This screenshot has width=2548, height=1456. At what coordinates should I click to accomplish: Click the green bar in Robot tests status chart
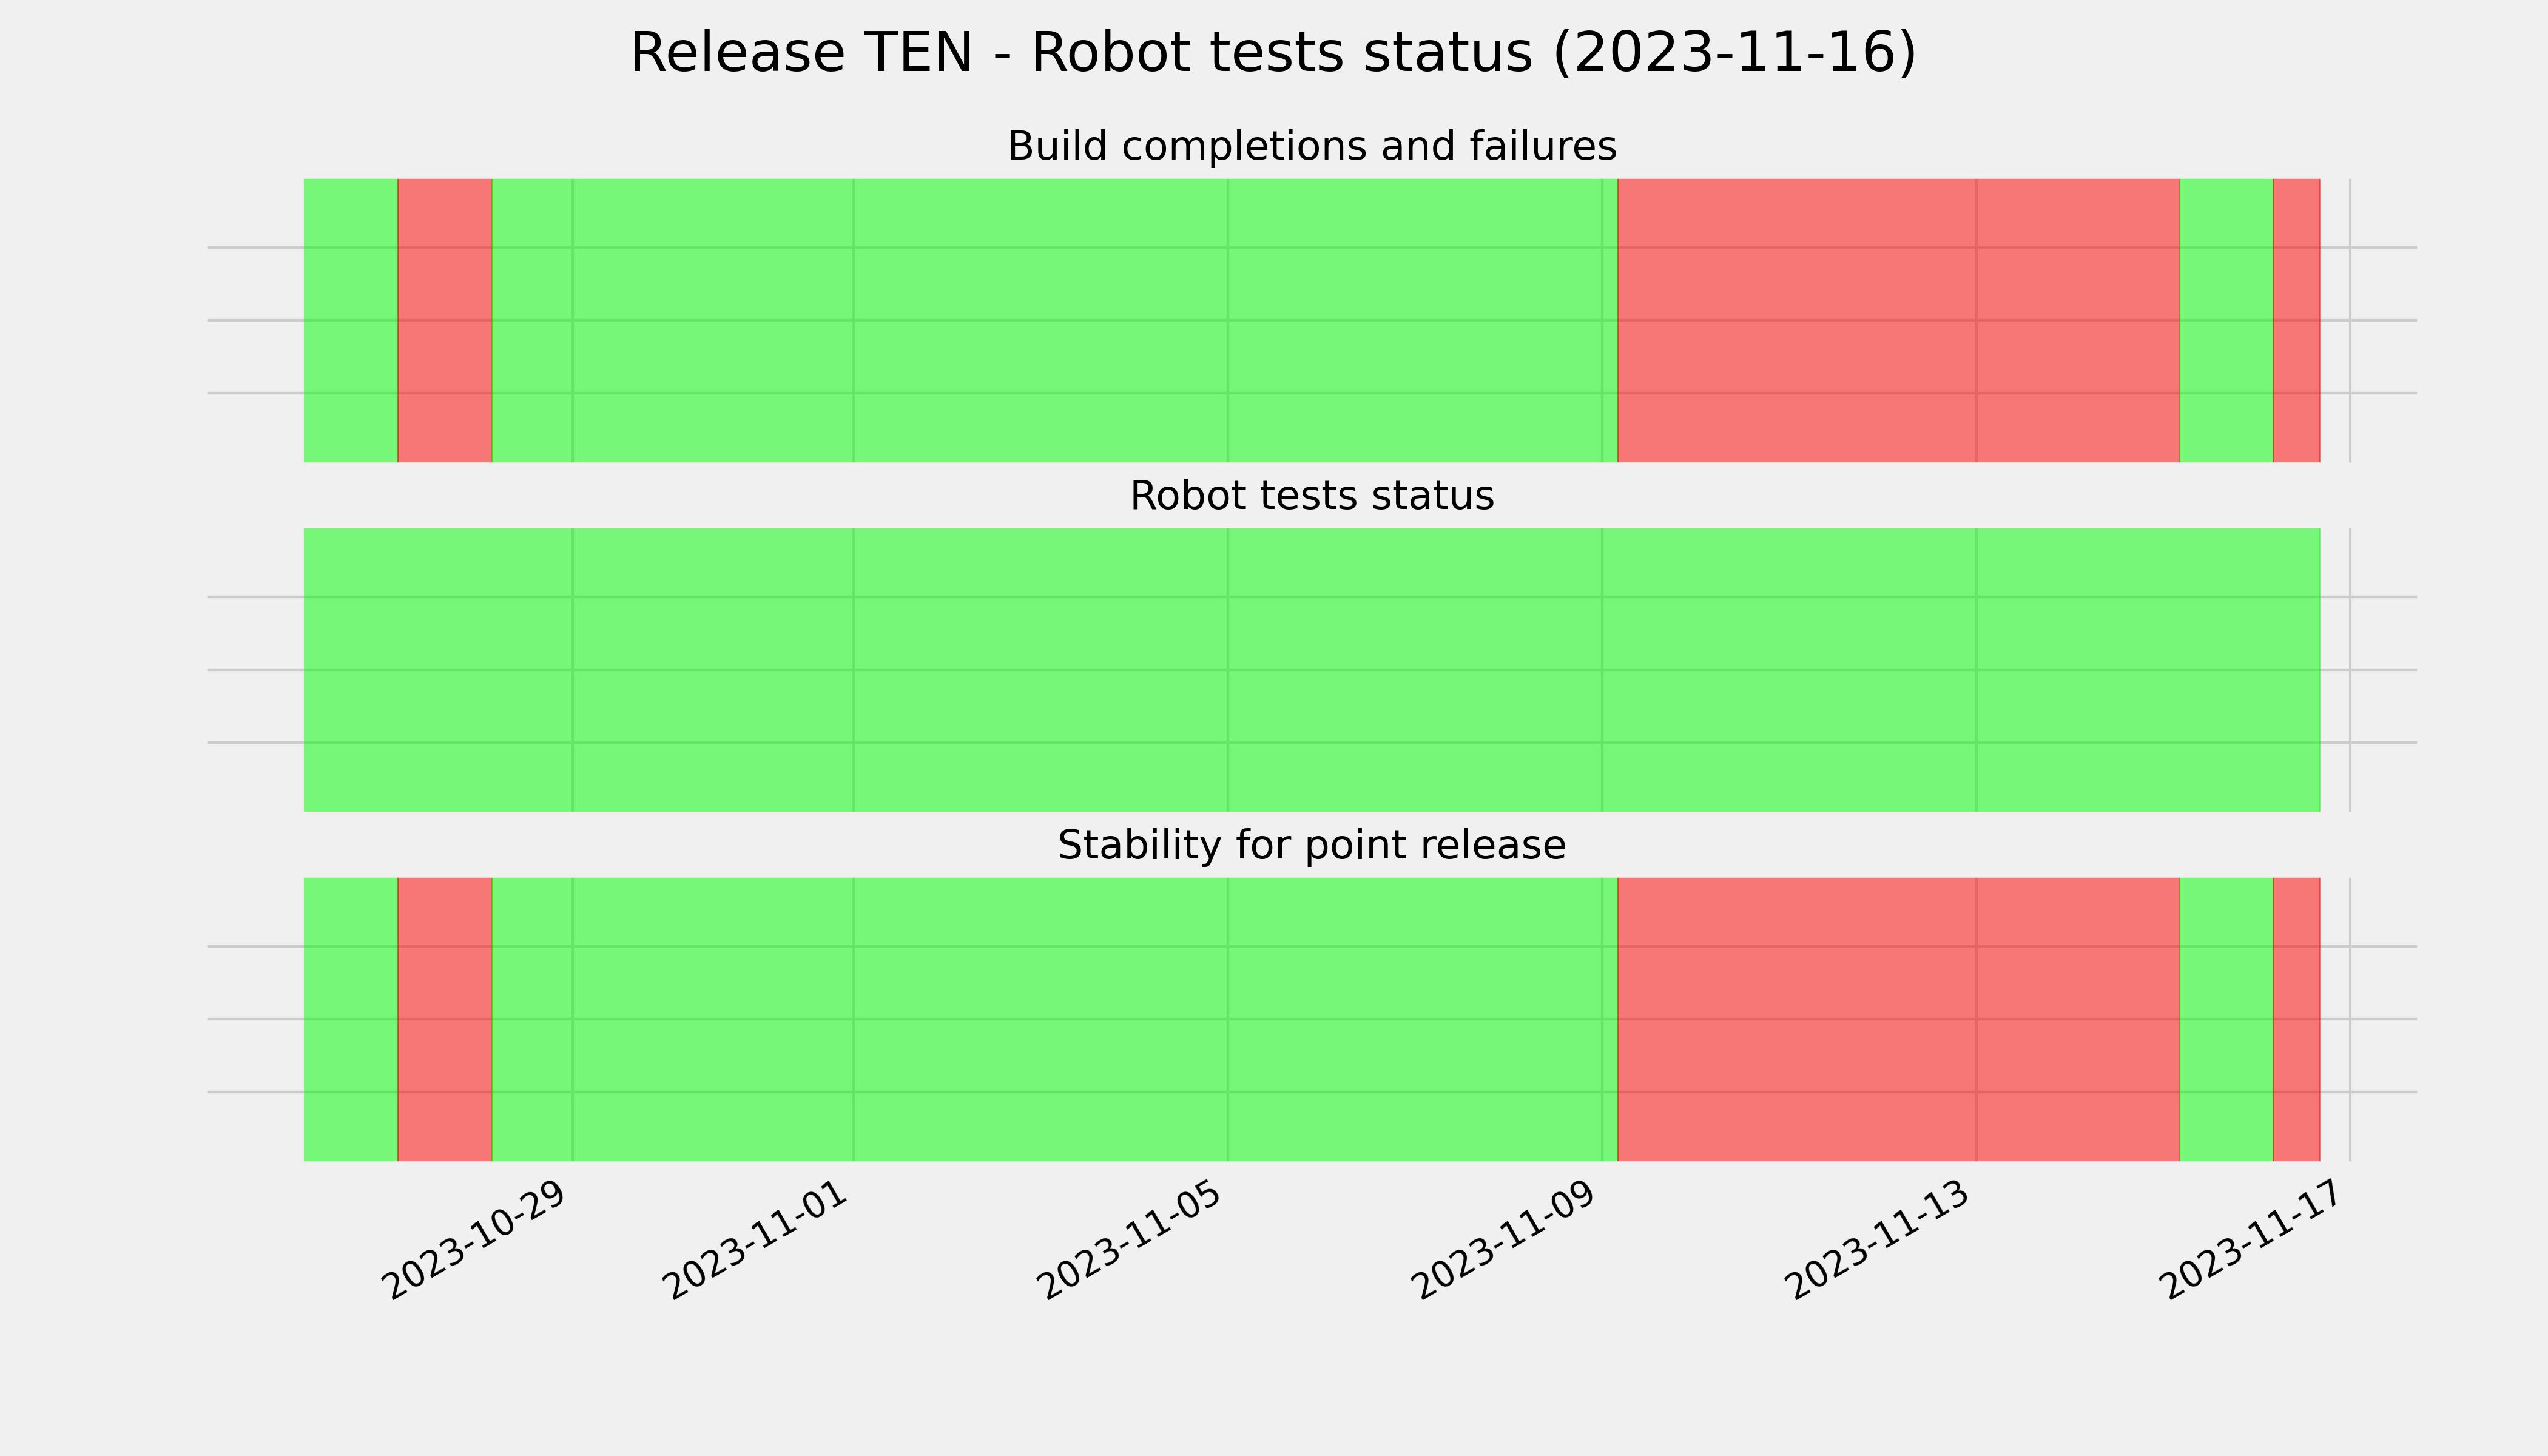pyautogui.click(x=1312, y=670)
